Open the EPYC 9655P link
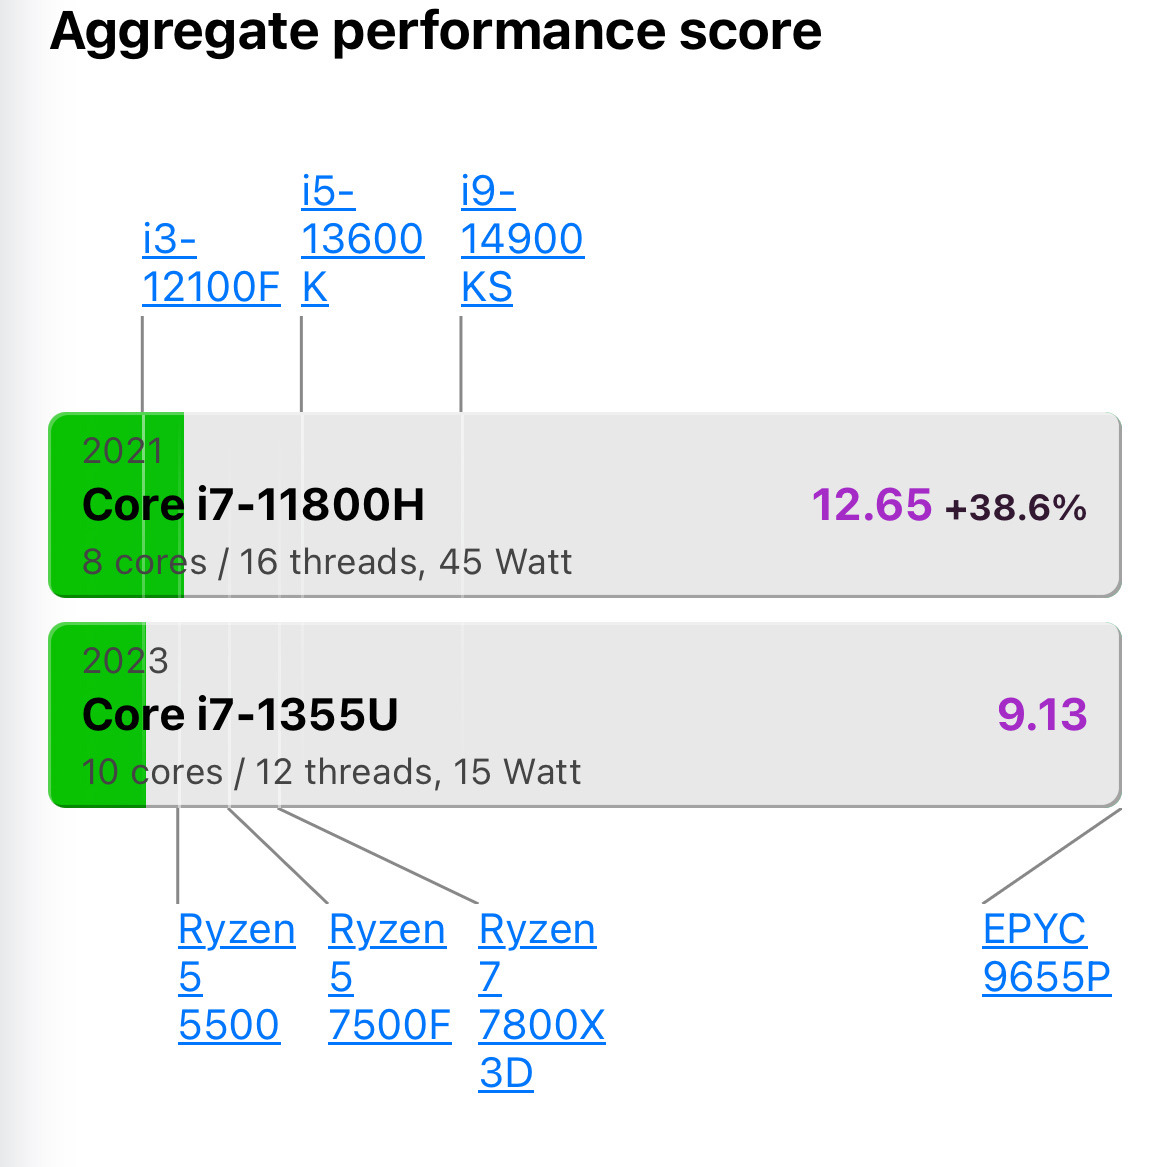Viewport: 1170px width, 1167px height. [1045, 953]
